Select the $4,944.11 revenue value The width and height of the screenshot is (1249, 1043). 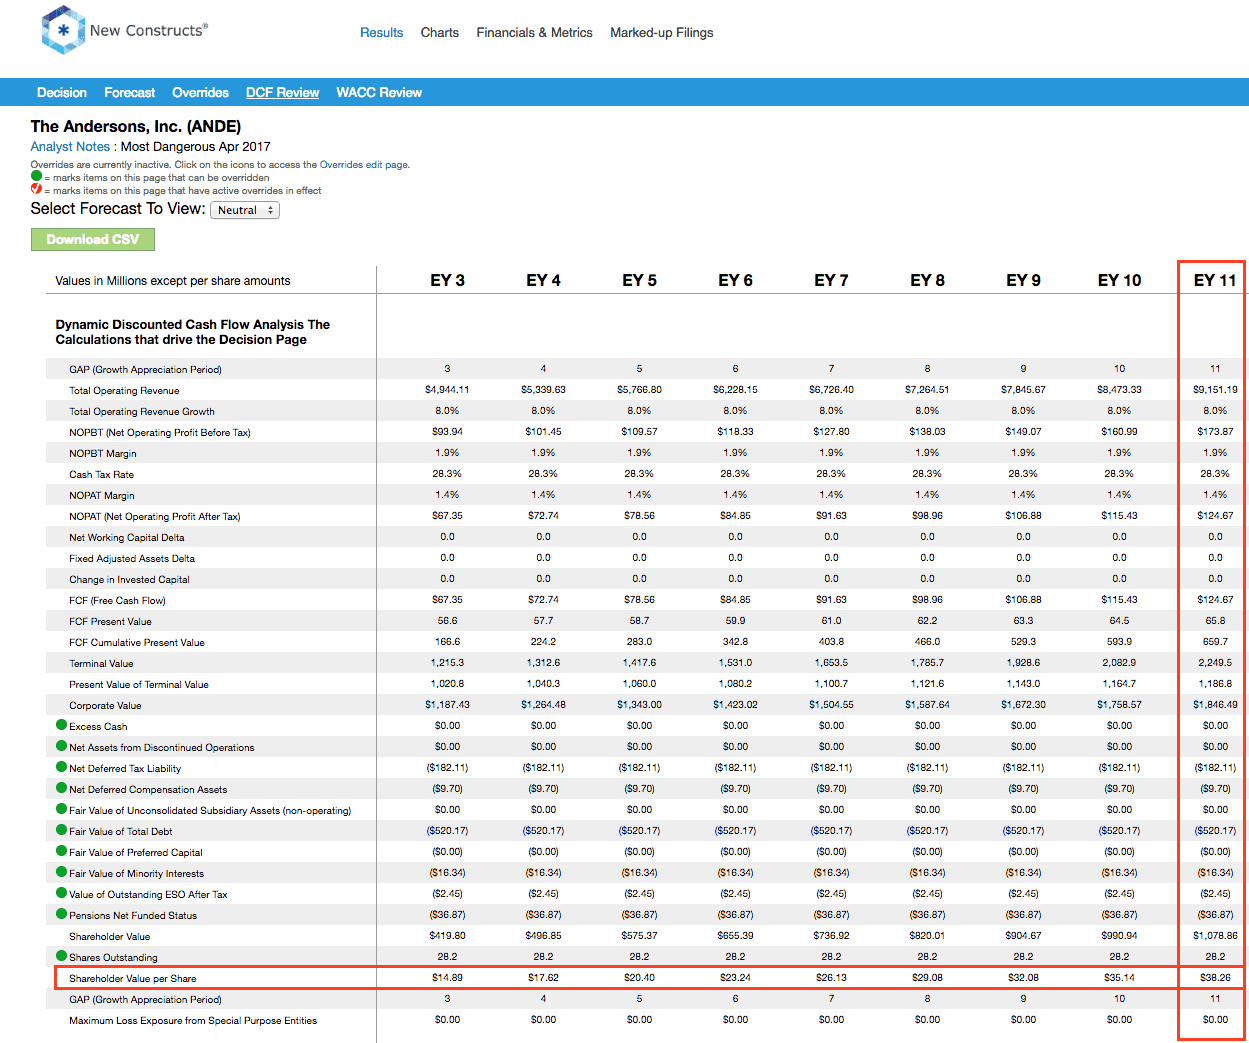point(447,390)
